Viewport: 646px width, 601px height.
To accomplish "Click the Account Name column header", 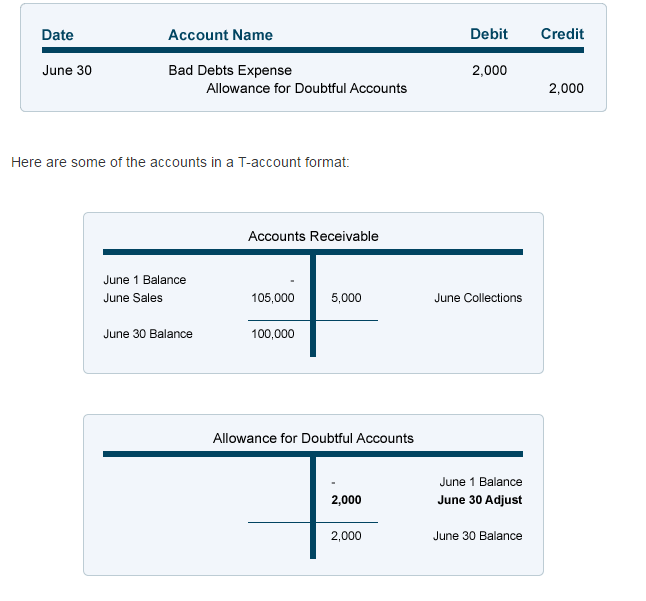I will [x=220, y=34].
